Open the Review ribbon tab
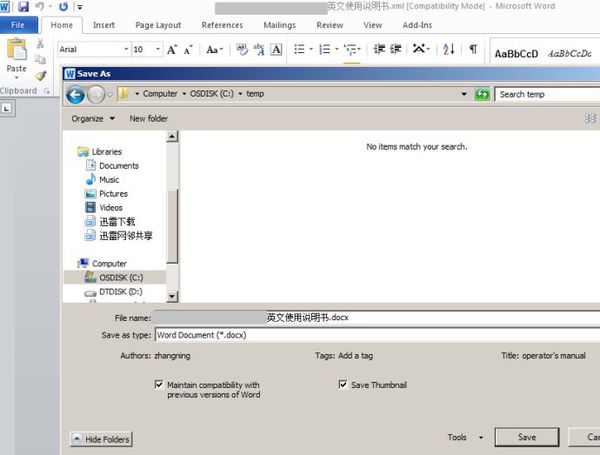Image resolution: width=600 pixels, height=455 pixels. point(329,25)
